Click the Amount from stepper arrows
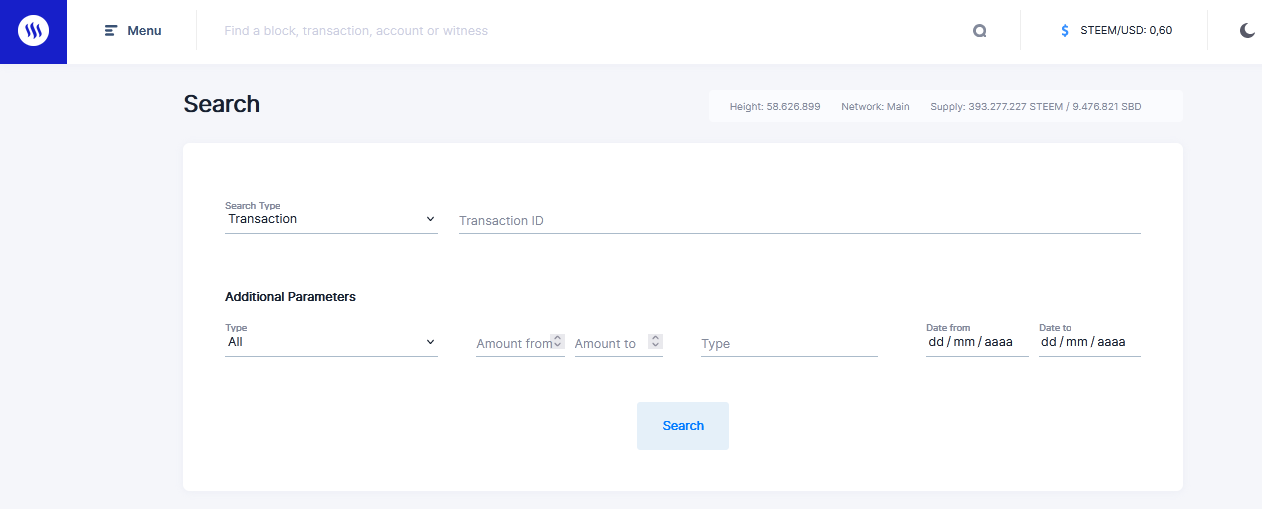The height and width of the screenshot is (509, 1262). pyautogui.click(x=558, y=341)
